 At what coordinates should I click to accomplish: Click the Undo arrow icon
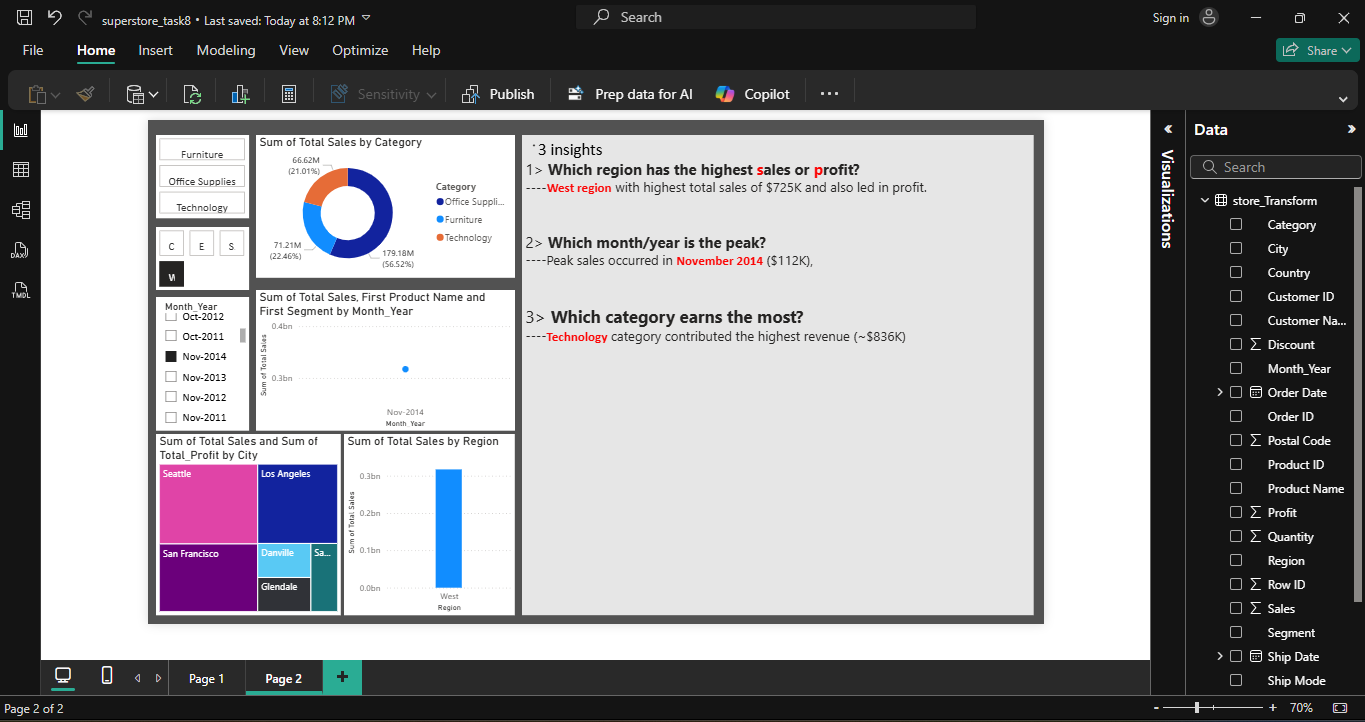[55, 18]
